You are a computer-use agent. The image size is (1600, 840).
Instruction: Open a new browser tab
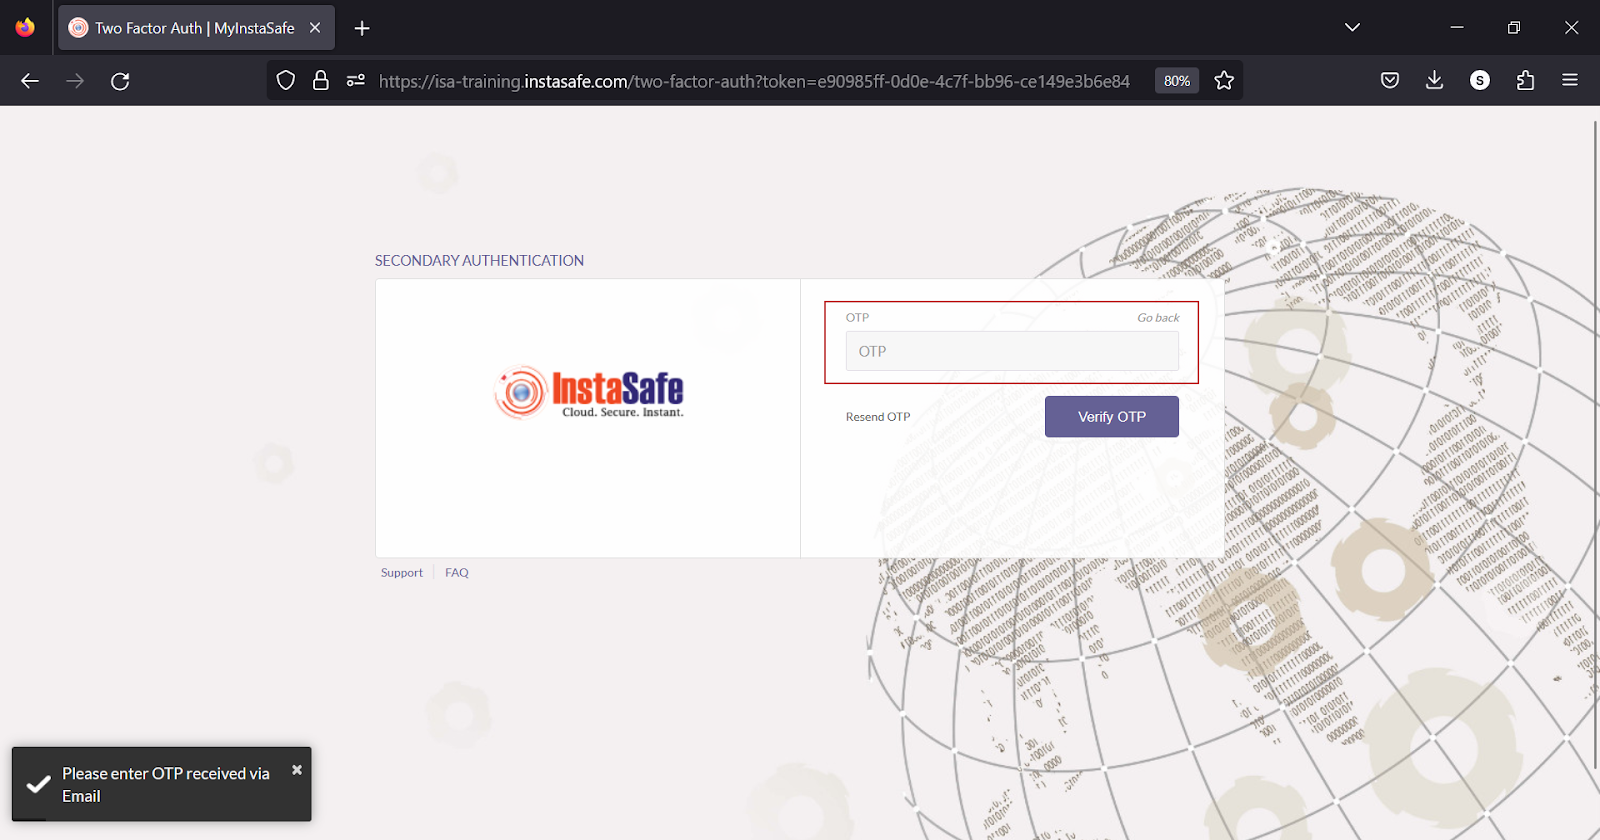click(x=362, y=28)
